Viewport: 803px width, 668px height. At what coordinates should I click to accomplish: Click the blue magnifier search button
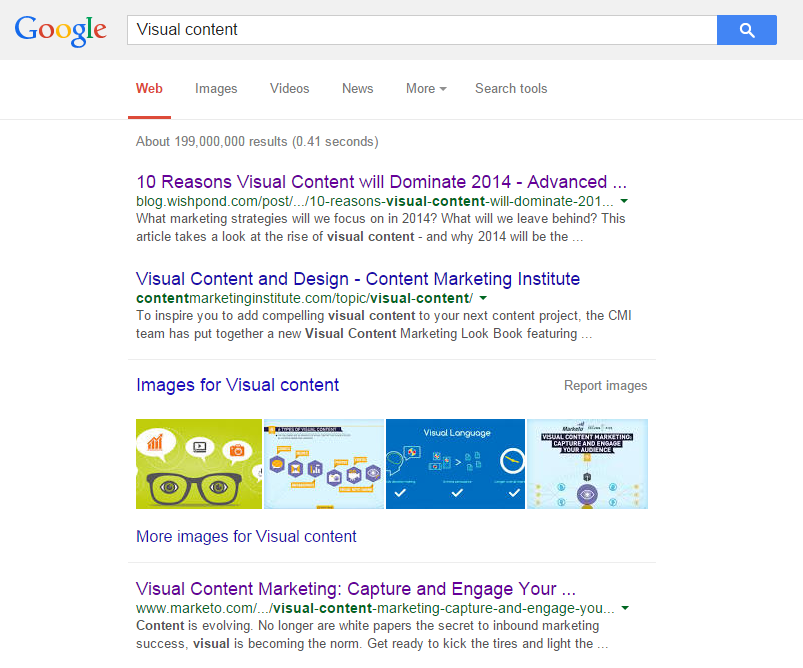tap(747, 30)
